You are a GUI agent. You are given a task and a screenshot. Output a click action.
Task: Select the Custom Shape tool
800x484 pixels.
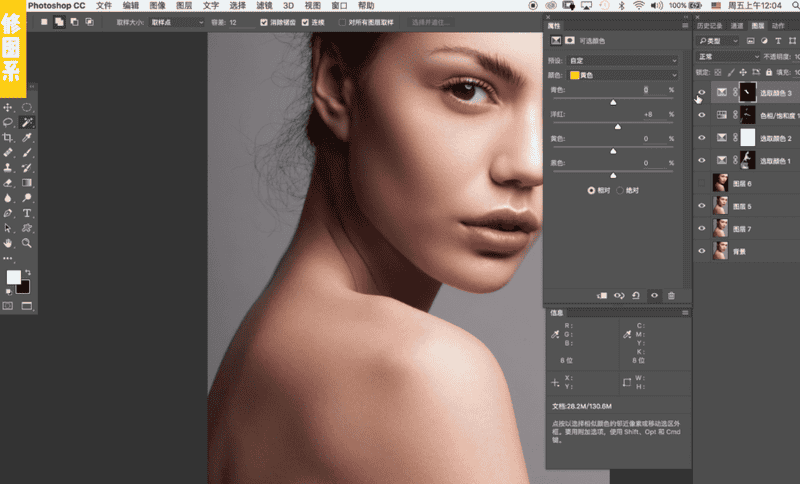click(x=27, y=228)
